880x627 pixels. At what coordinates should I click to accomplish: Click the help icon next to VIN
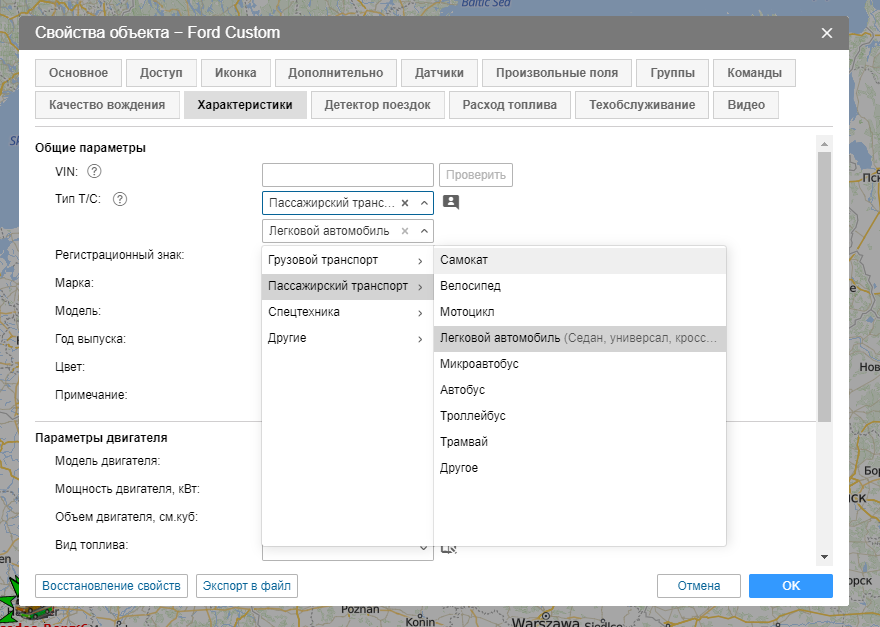95,172
